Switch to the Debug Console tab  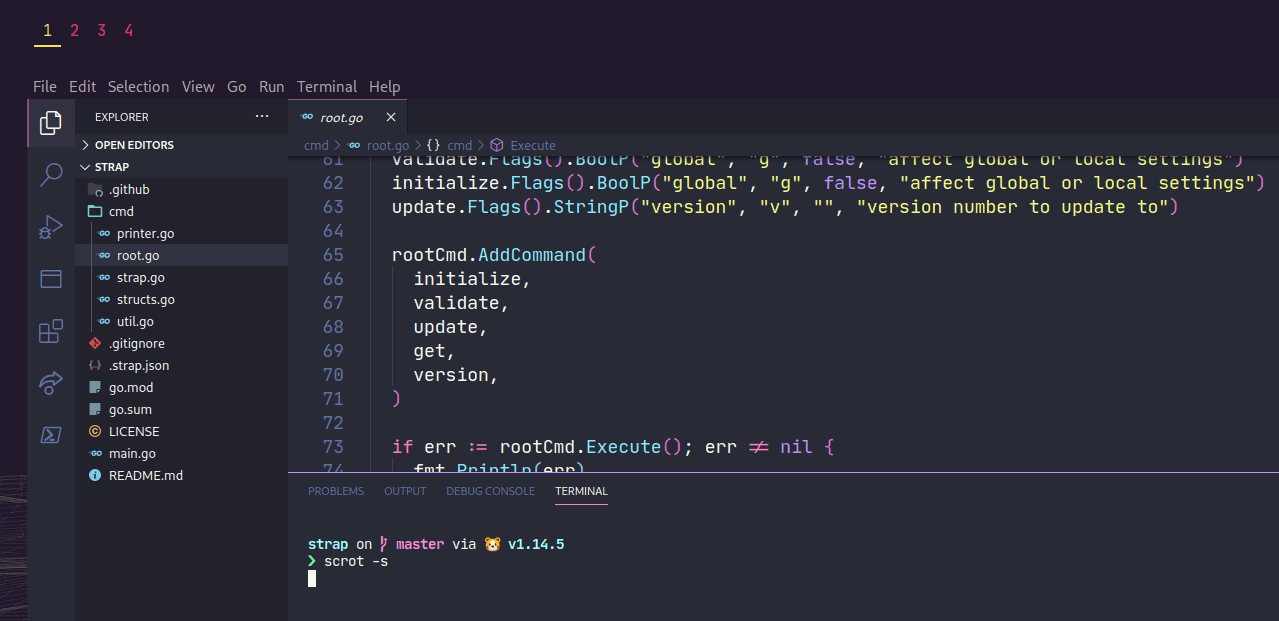[x=490, y=491]
